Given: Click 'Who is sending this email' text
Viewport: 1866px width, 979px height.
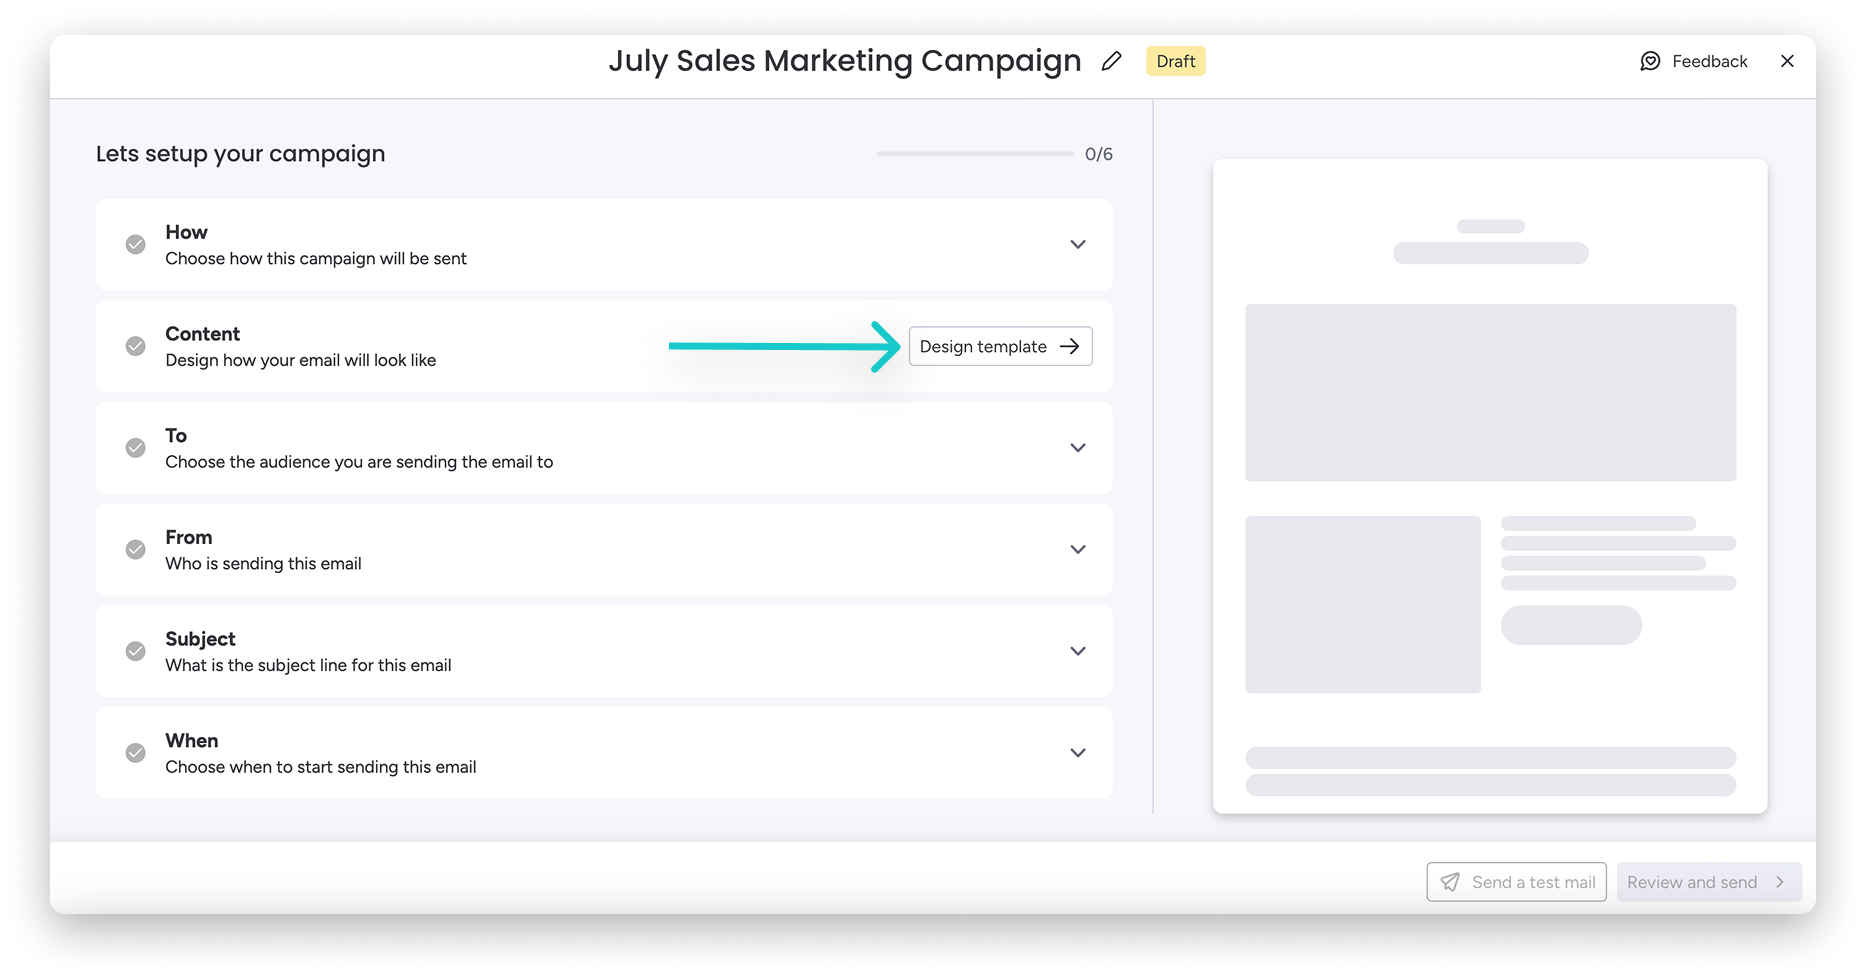Looking at the screenshot, I should click(264, 564).
